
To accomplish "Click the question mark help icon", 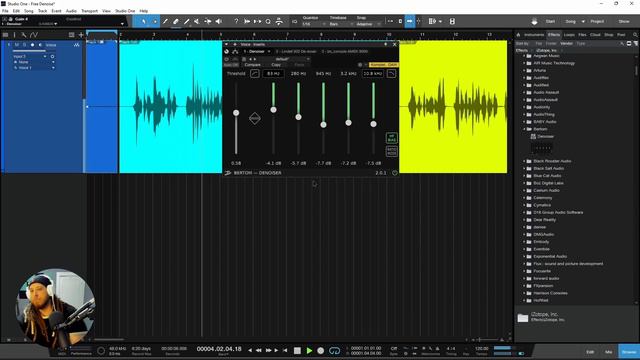I will (236, 21).
